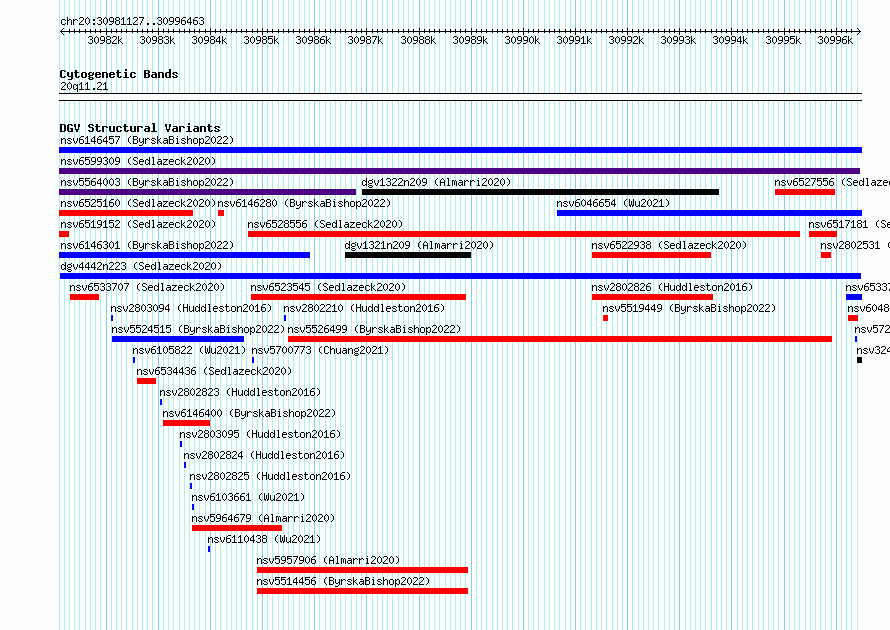This screenshot has height=630, width=890.
Task: Click nsv2802825 (Huddleston2016) label
Action: [270, 476]
